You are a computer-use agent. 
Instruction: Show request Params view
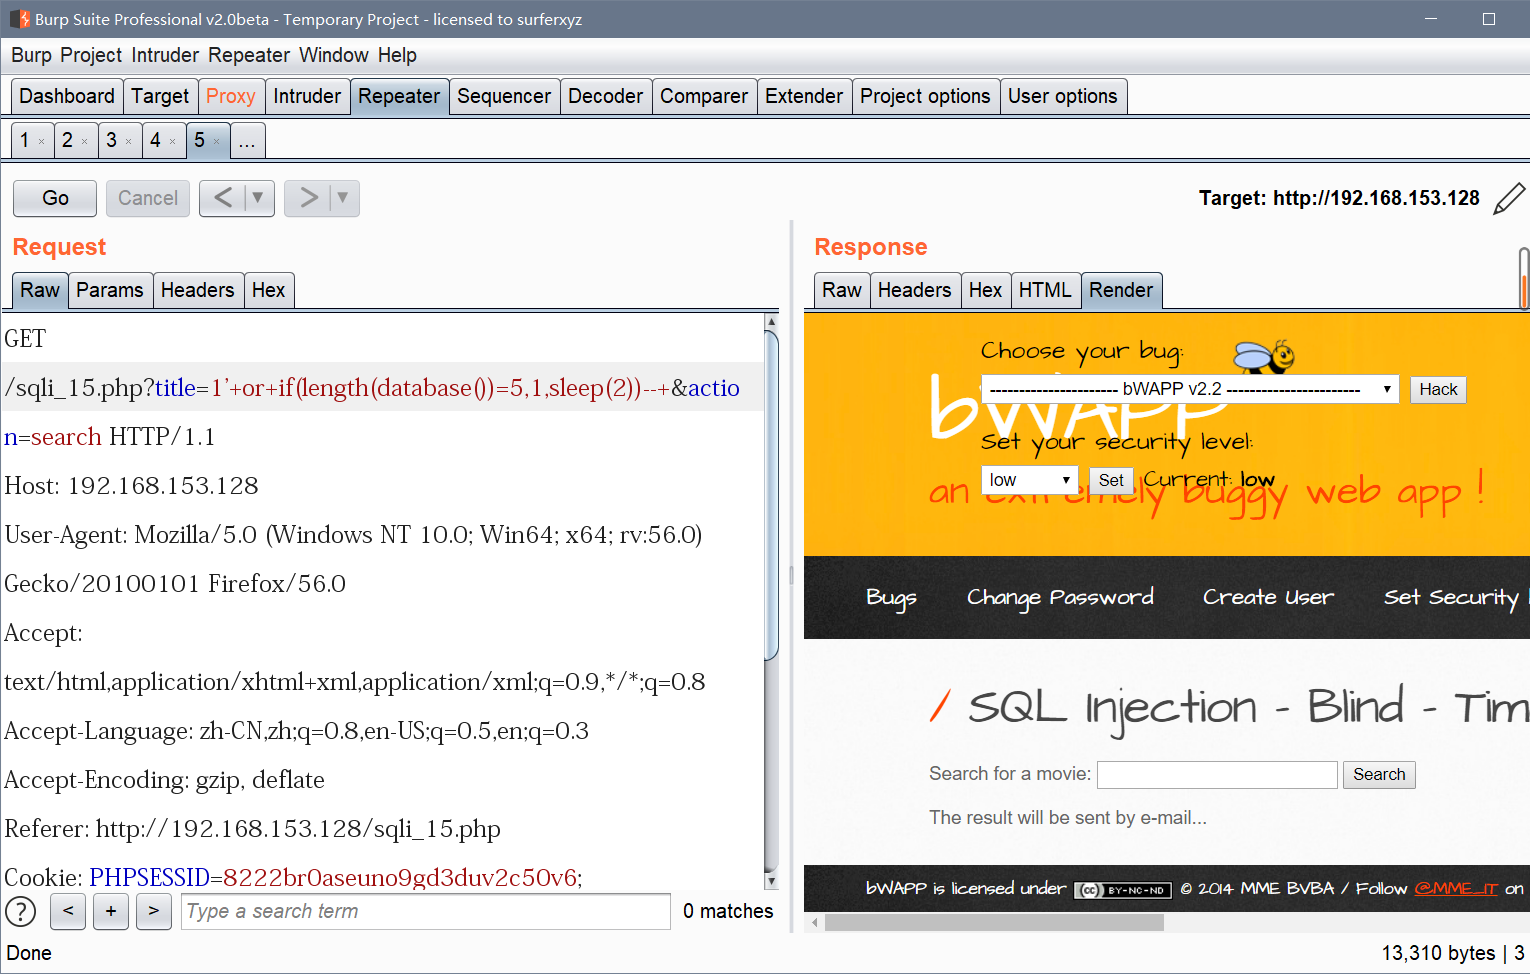[x=110, y=290]
